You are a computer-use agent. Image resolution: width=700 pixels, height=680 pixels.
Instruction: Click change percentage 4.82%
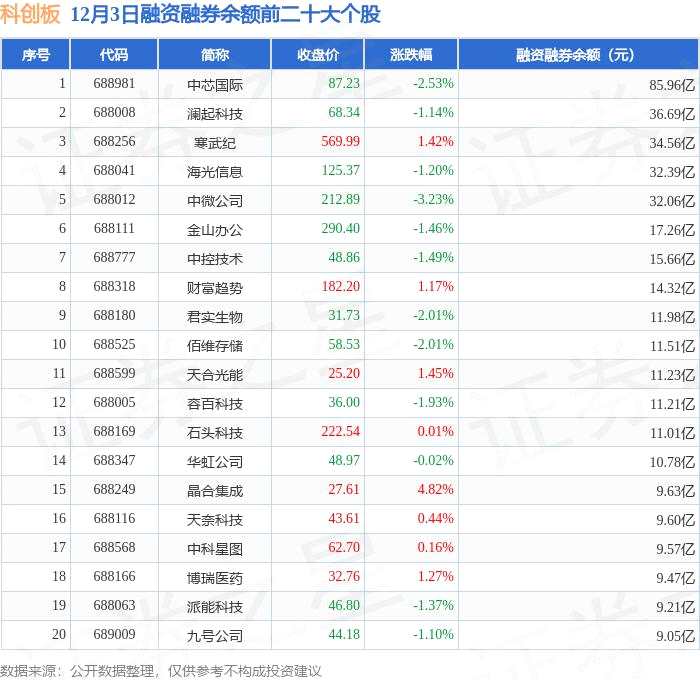[x=435, y=489]
